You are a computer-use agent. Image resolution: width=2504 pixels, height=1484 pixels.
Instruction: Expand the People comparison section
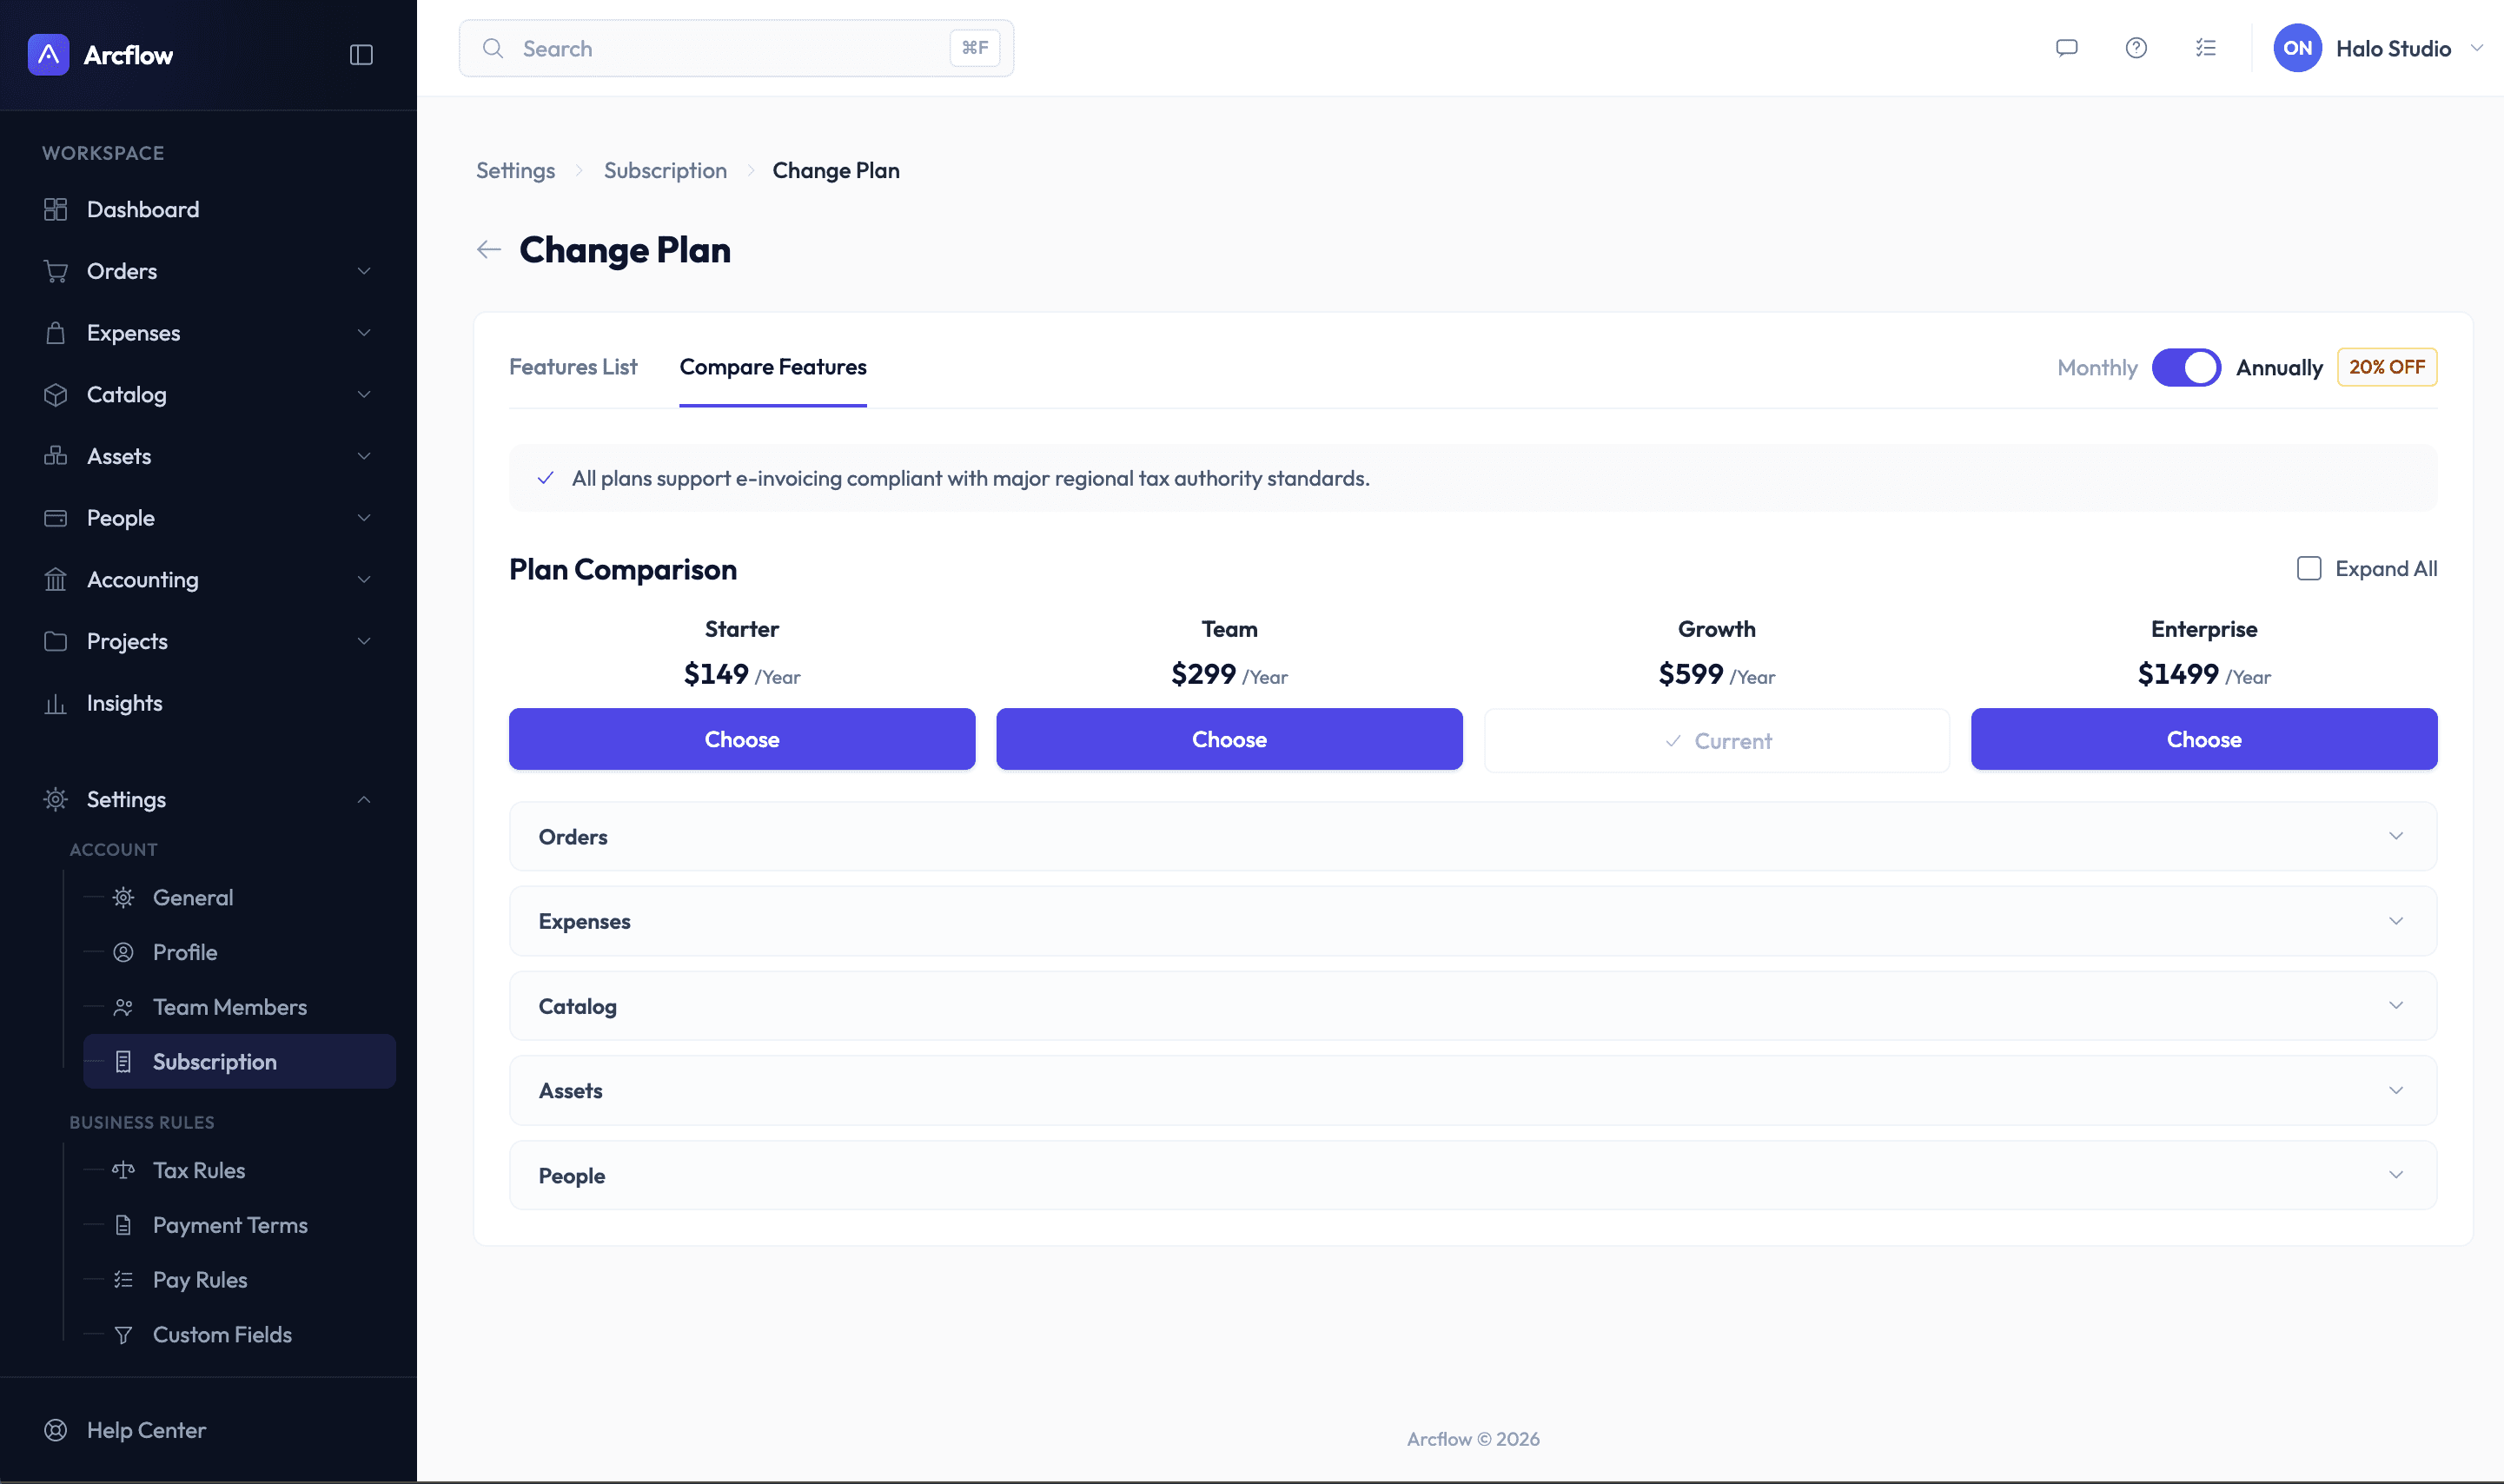pos(1472,1175)
